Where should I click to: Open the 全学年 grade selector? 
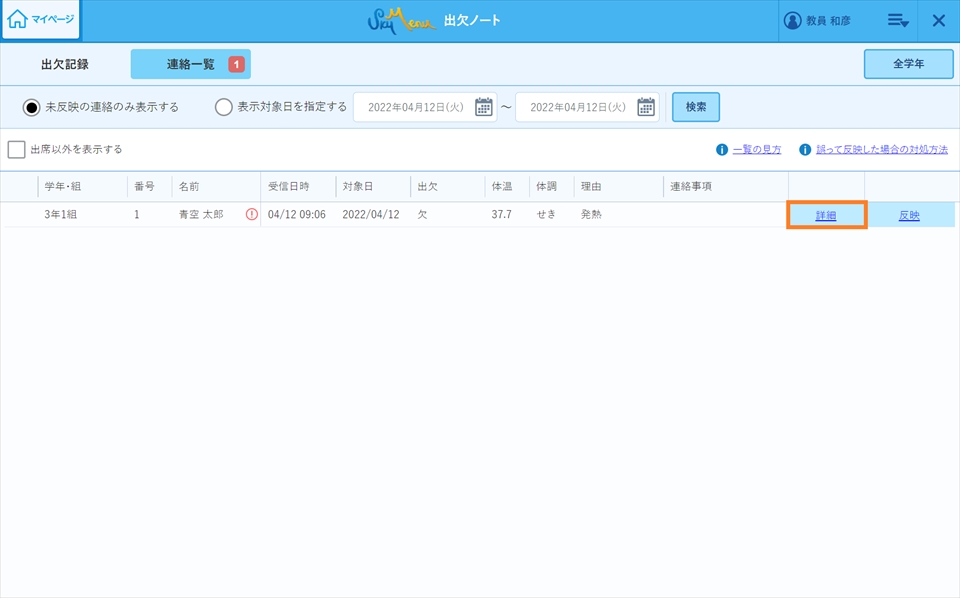tap(908, 63)
